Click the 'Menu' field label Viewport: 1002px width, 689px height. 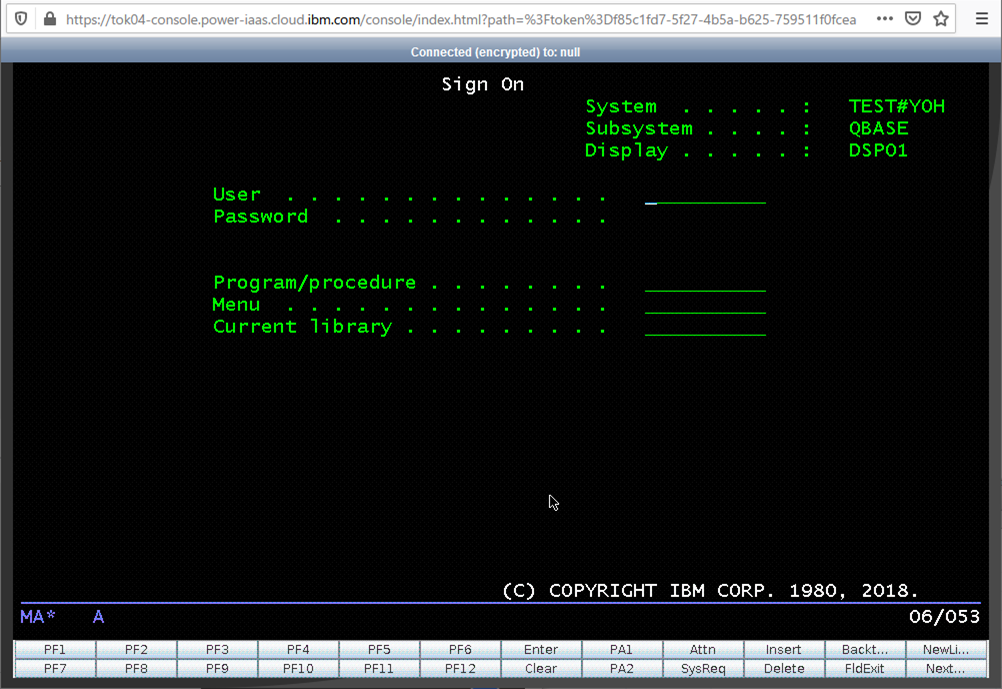pos(236,305)
